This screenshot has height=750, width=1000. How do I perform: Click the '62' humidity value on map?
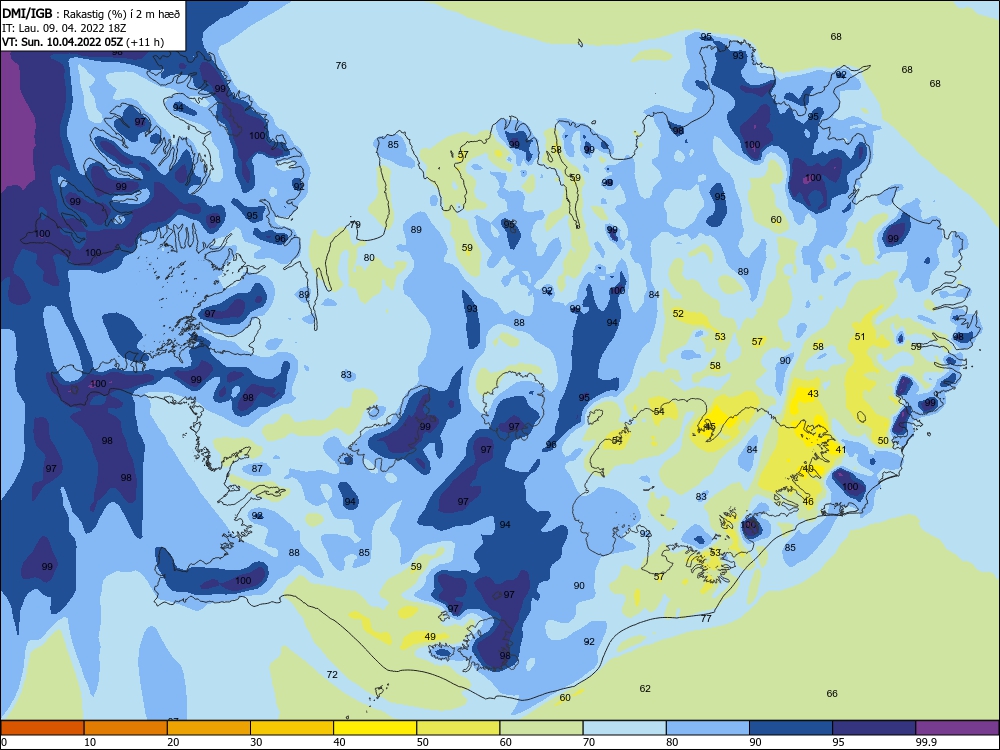(x=645, y=688)
